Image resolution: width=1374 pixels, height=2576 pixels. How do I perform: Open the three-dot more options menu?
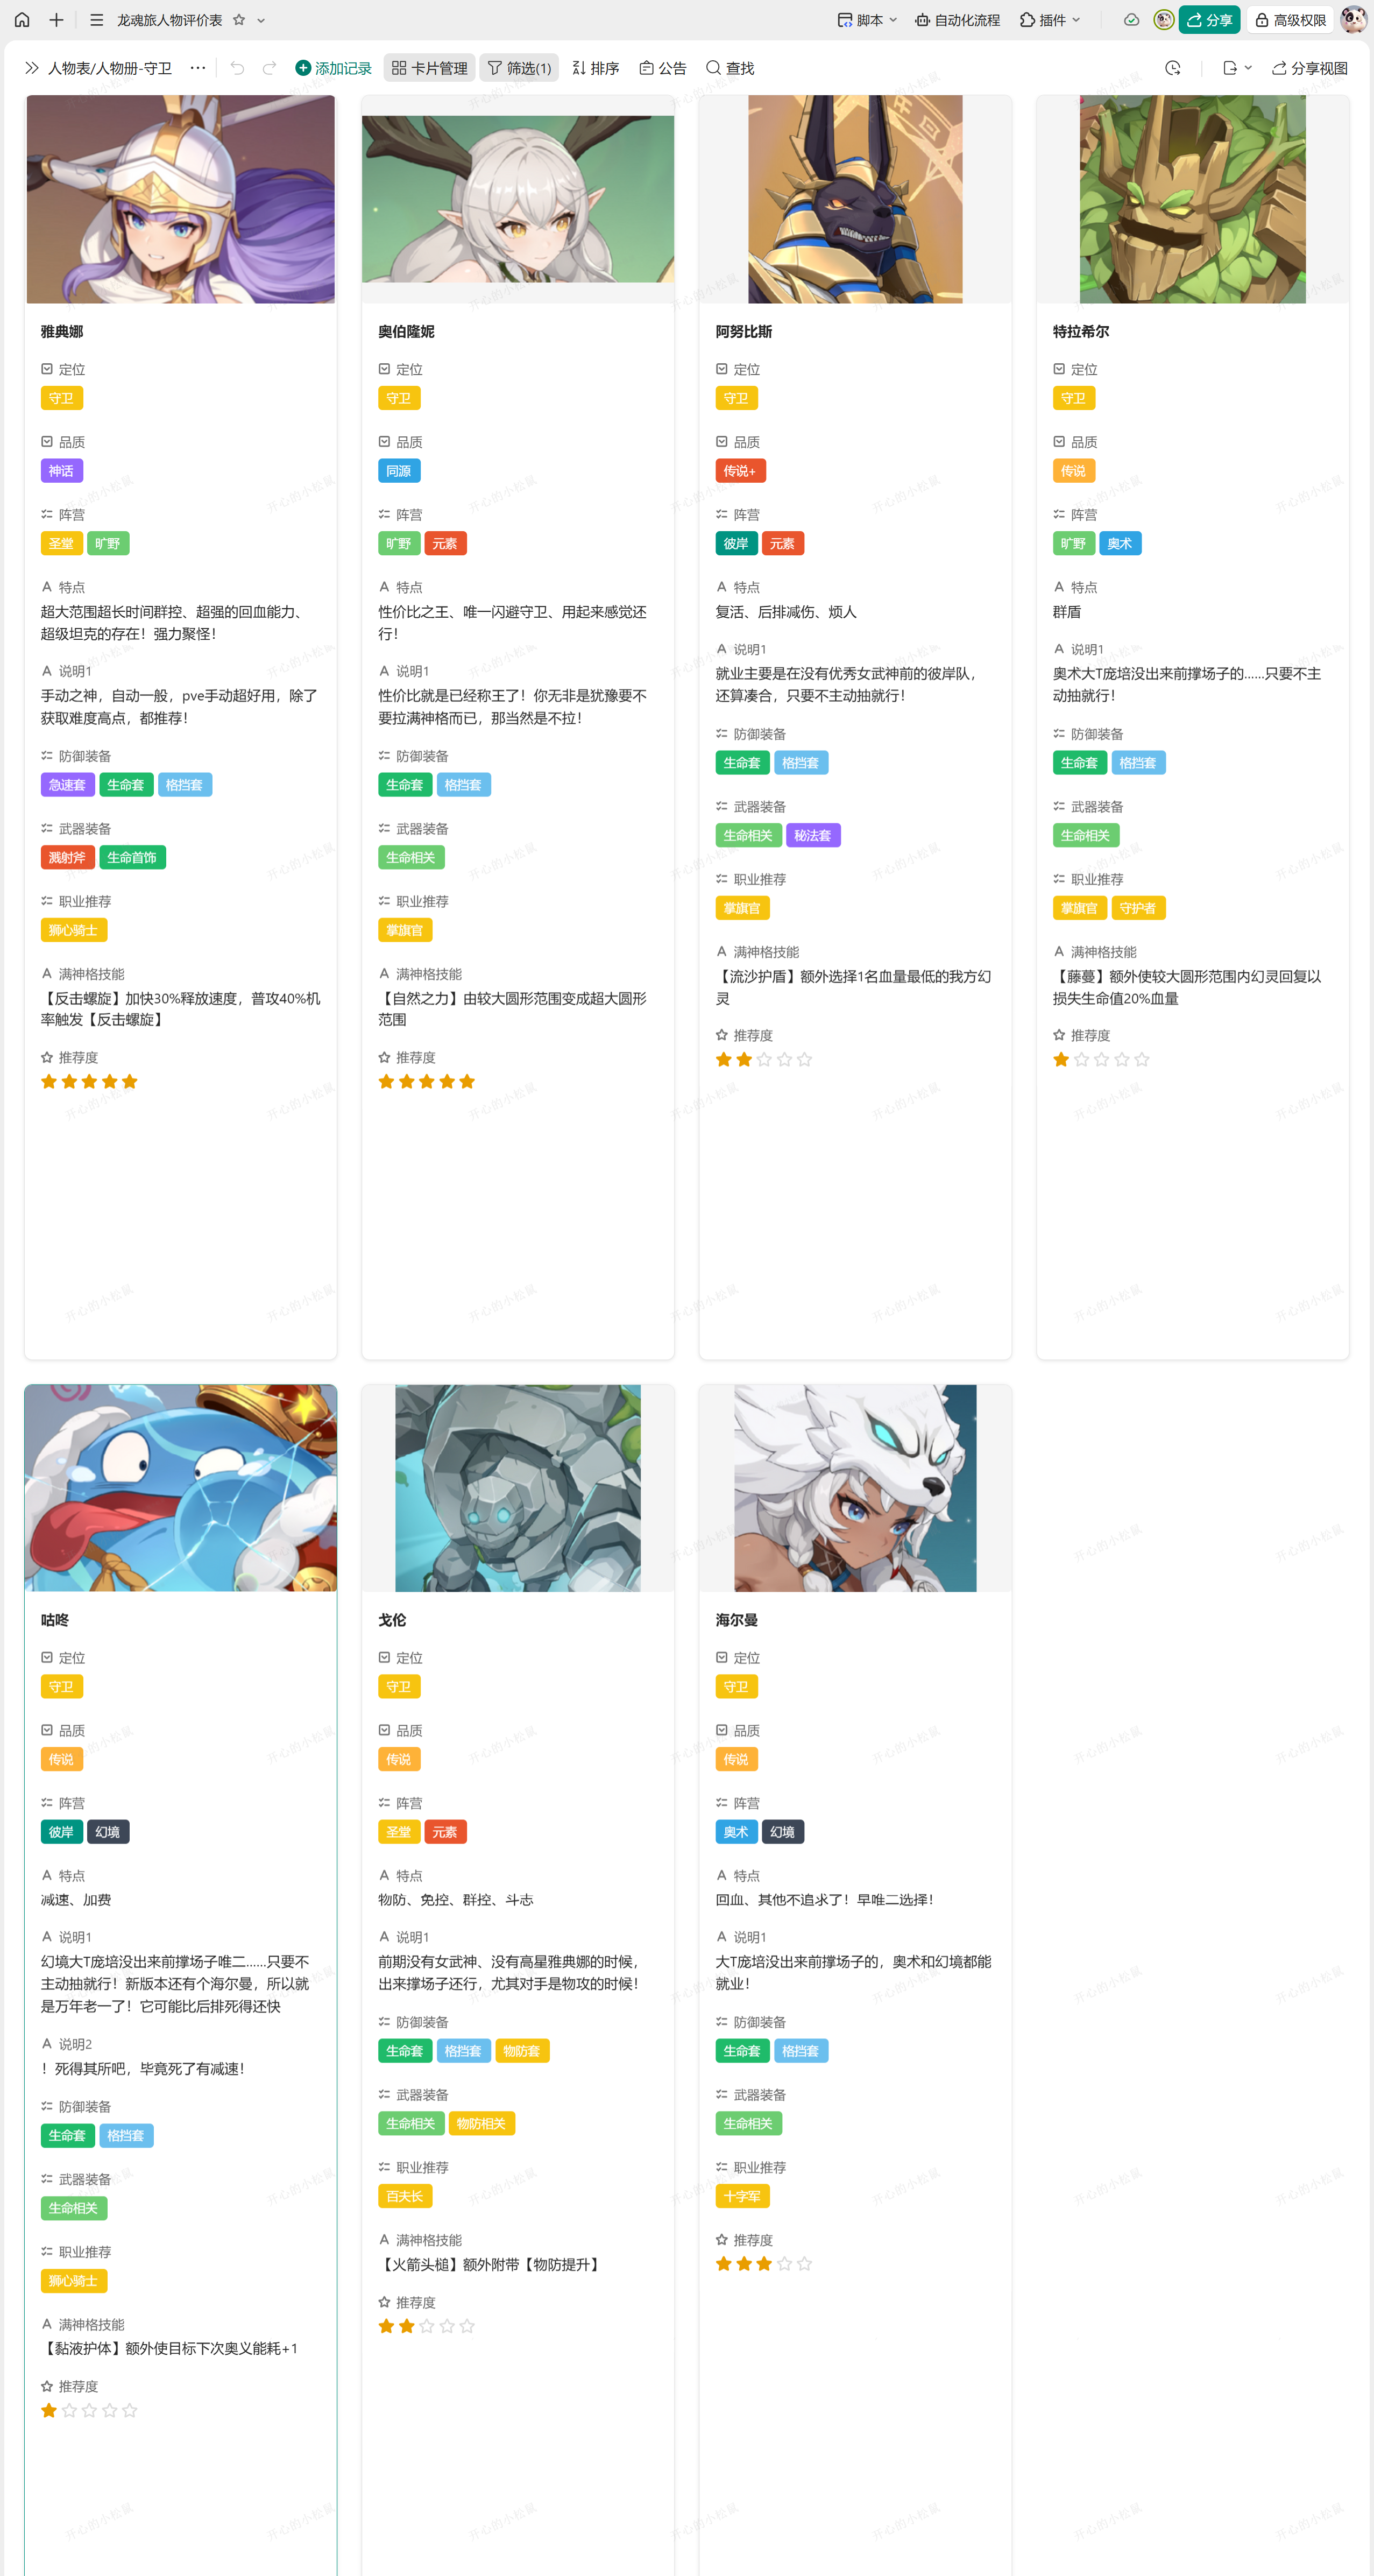click(198, 68)
